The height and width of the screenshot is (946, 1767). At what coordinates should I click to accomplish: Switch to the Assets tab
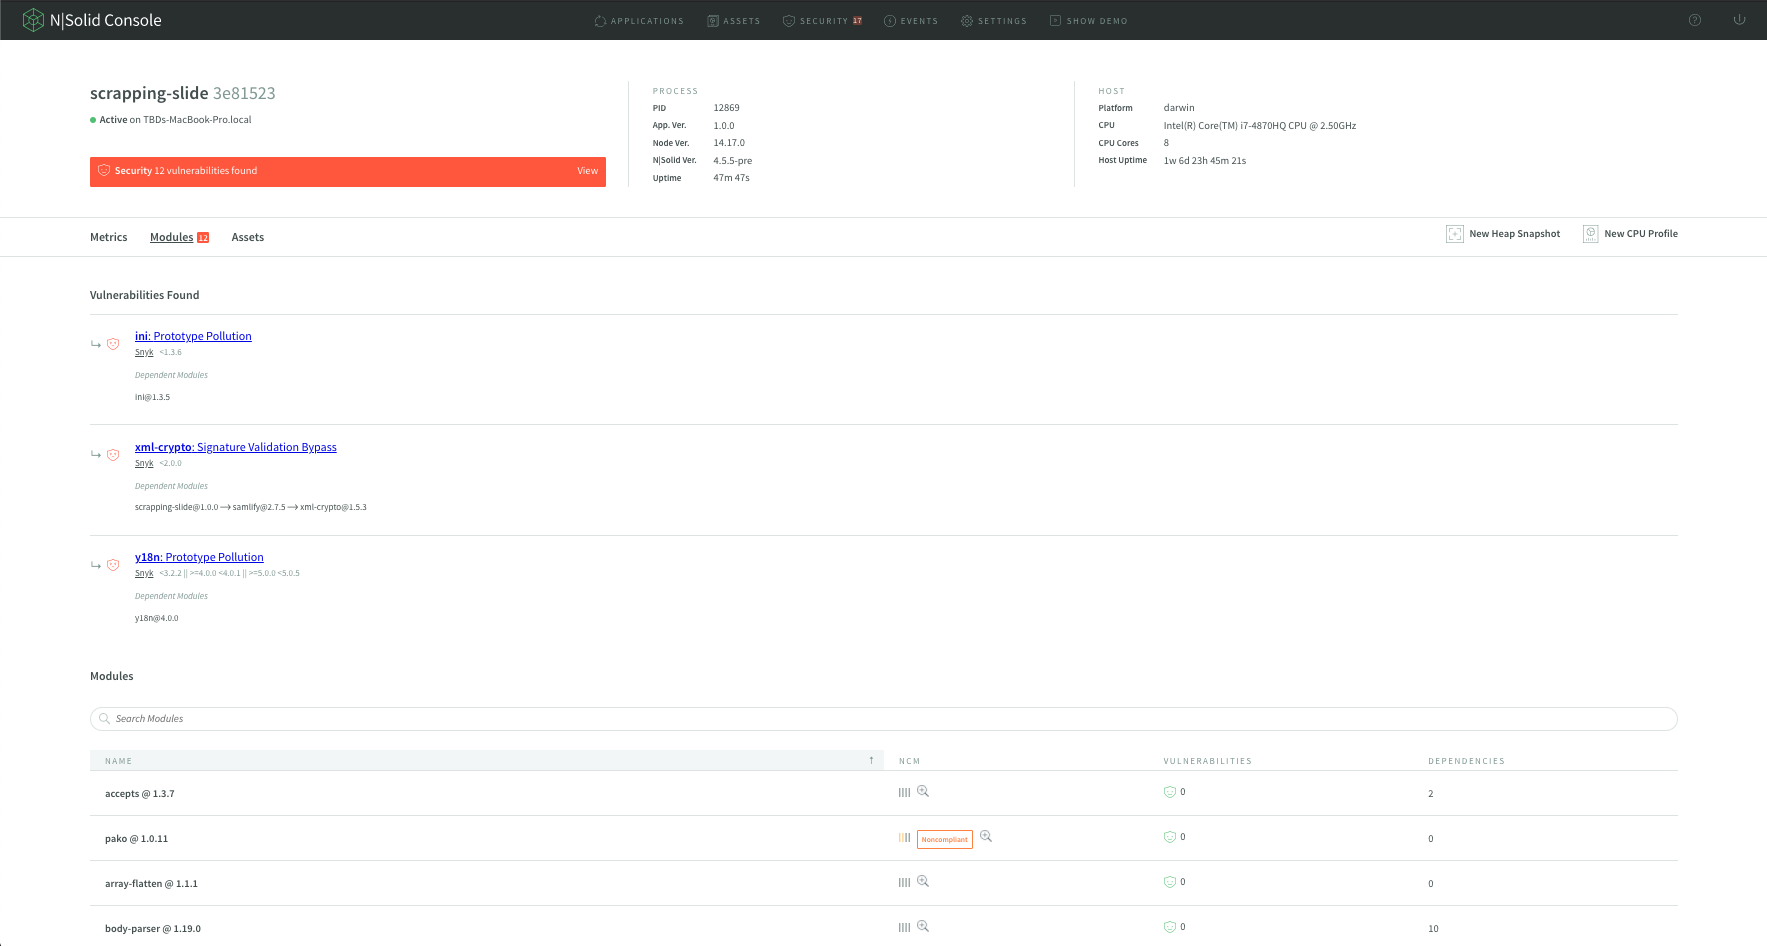[x=248, y=237]
